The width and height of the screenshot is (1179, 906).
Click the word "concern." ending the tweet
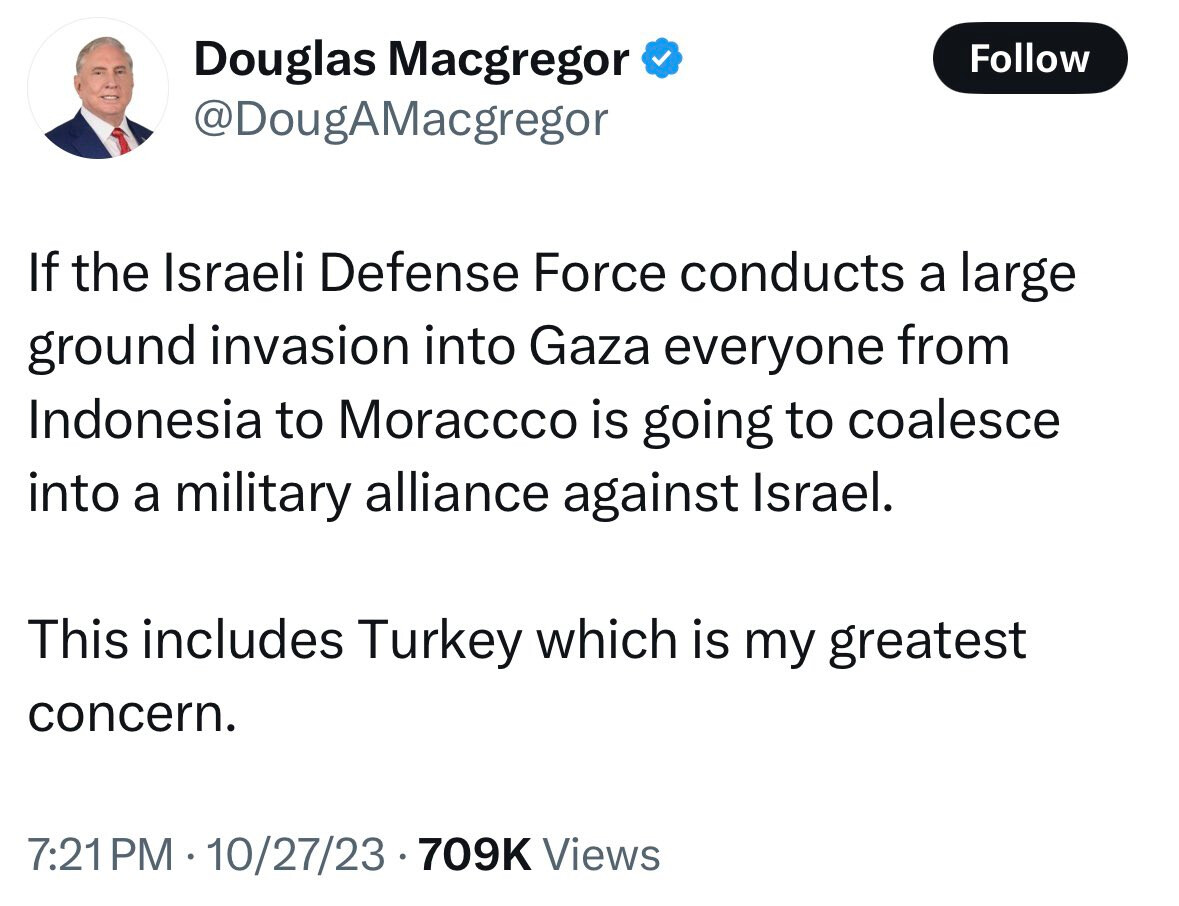pyautogui.click(x=131, y=713)
